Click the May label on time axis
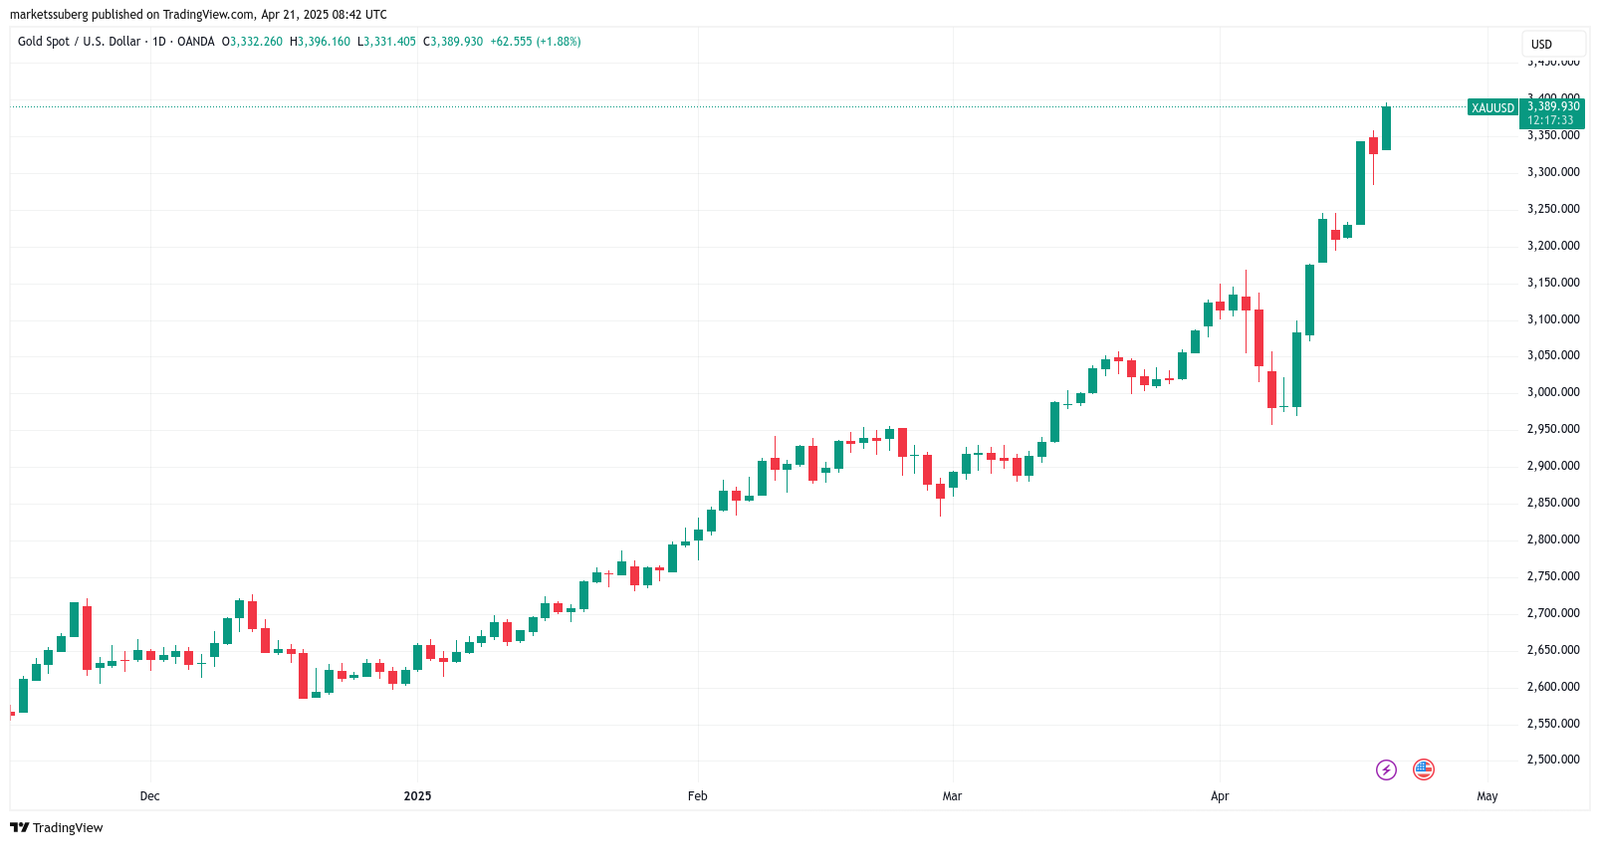This screenshot has height=845, width=1600. pyautogui.click(x=1487, y=796)
